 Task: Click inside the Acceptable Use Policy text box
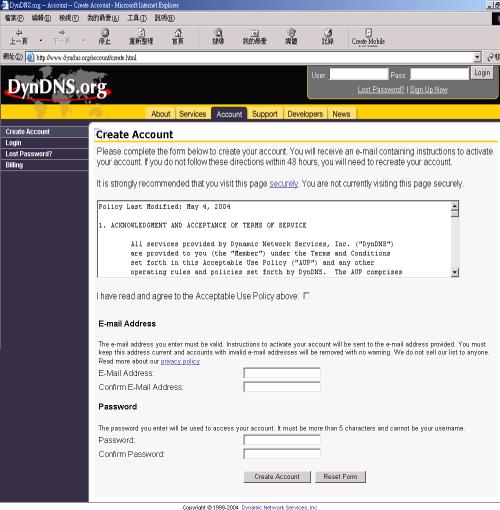click(274, 239)
